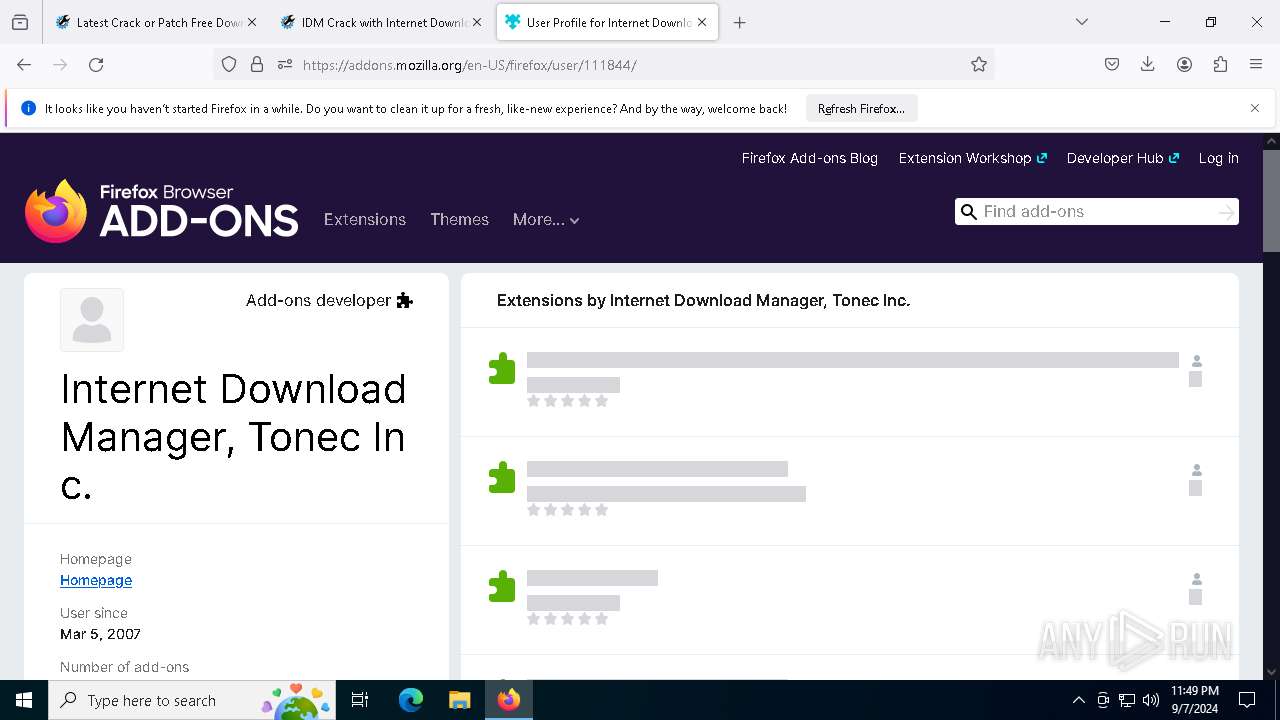Screen dimensions: 1280x720
Task: Open Firefox Add-ons Blog link
Action: point(810,158)
